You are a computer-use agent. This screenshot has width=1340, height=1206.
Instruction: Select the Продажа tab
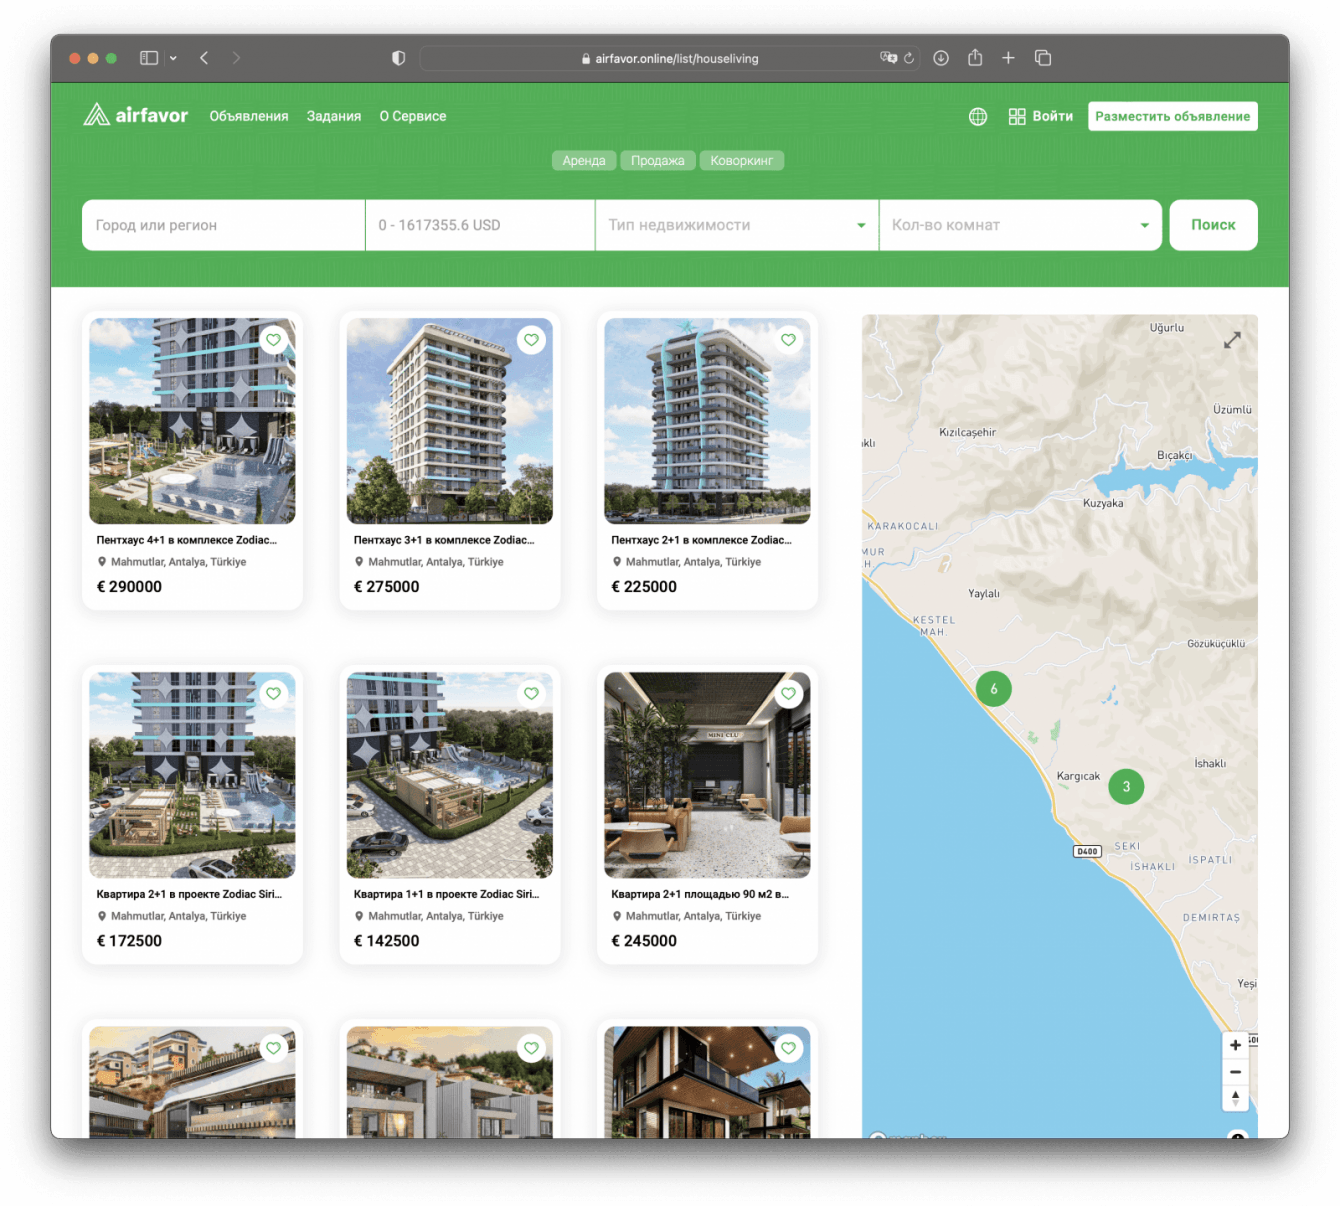click(658, 161)
